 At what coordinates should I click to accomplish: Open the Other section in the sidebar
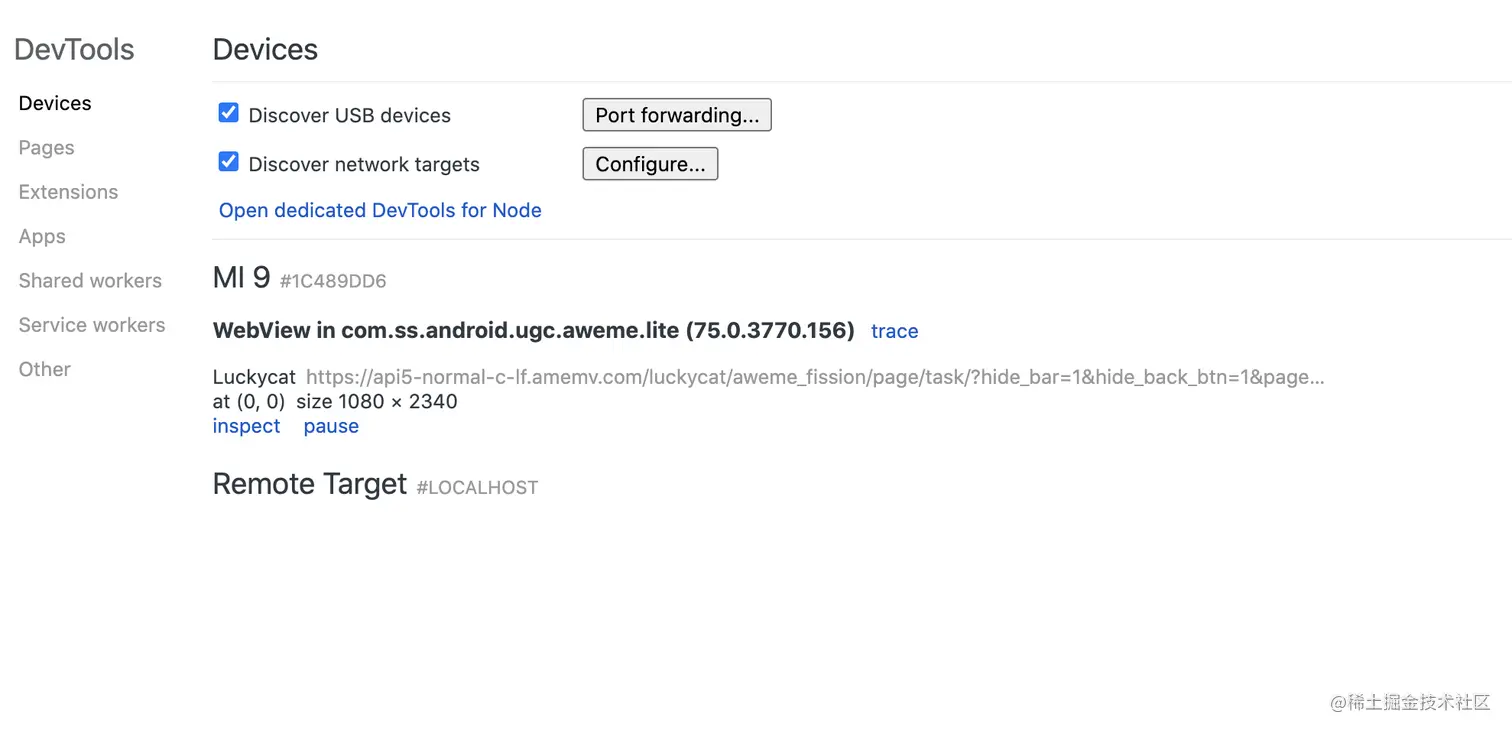pyautogui.click(x=44, y=369)
